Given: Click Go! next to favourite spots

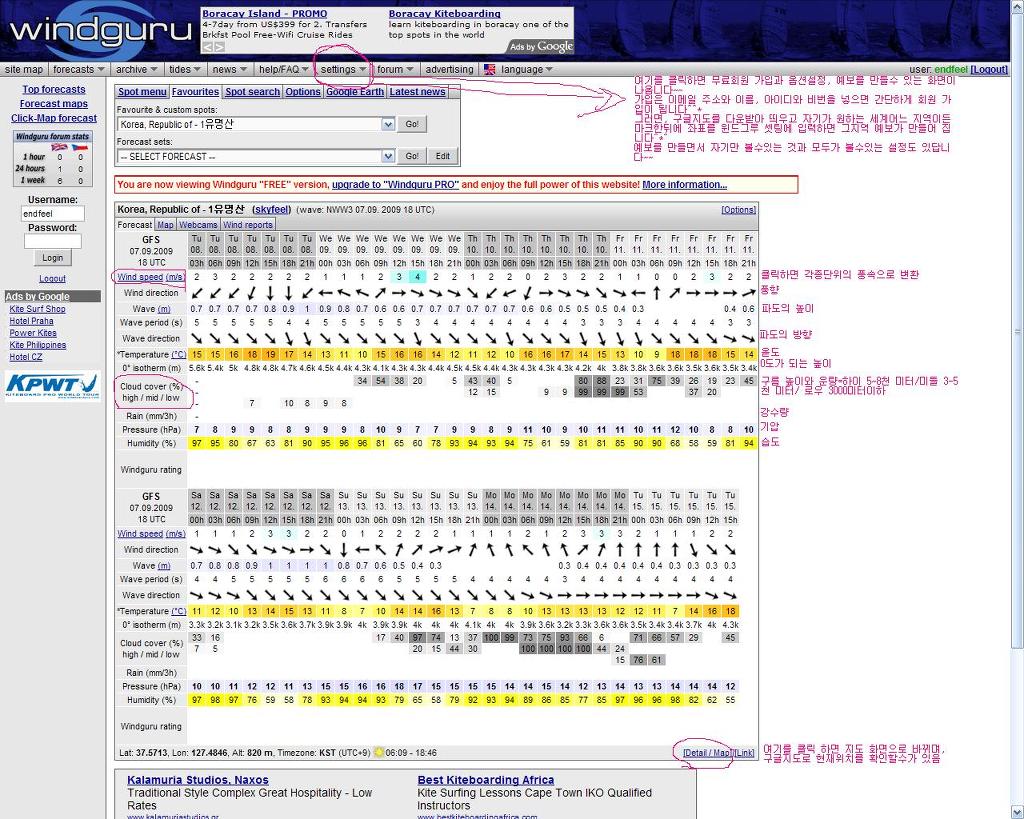Looking at the screenshot, I should pyautogui.click(x=412, y=124).
